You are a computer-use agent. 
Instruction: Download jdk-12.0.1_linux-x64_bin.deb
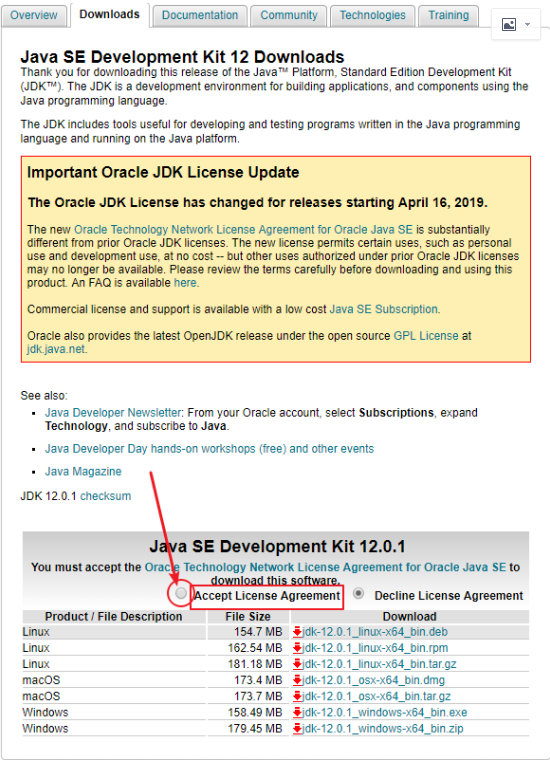point(375,632)
